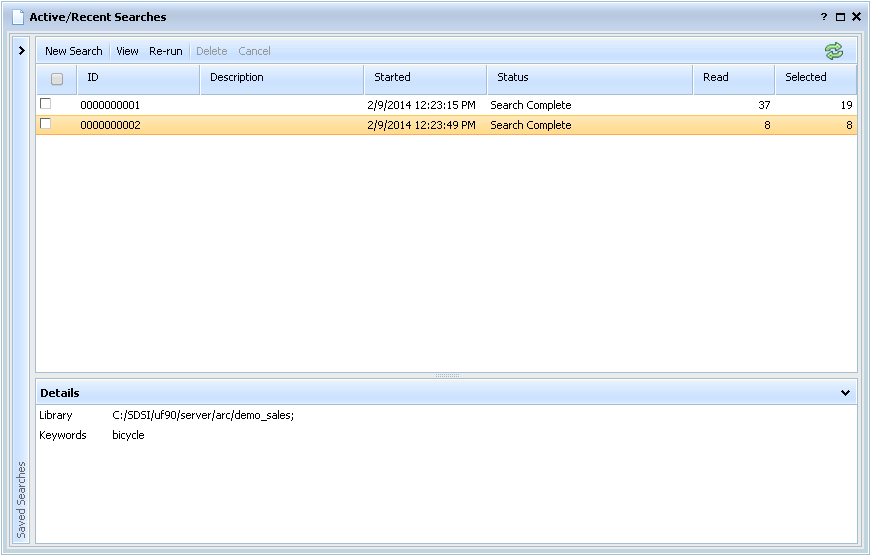873x555 pixels.
Task: Close the Active/Recent Searches window
Action: coord(856,17)
